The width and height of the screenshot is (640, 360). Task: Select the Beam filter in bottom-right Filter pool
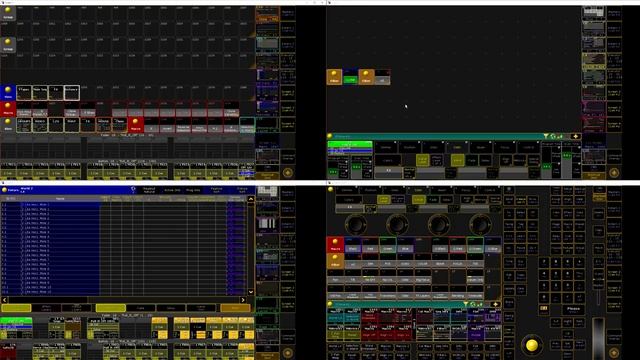440,261
